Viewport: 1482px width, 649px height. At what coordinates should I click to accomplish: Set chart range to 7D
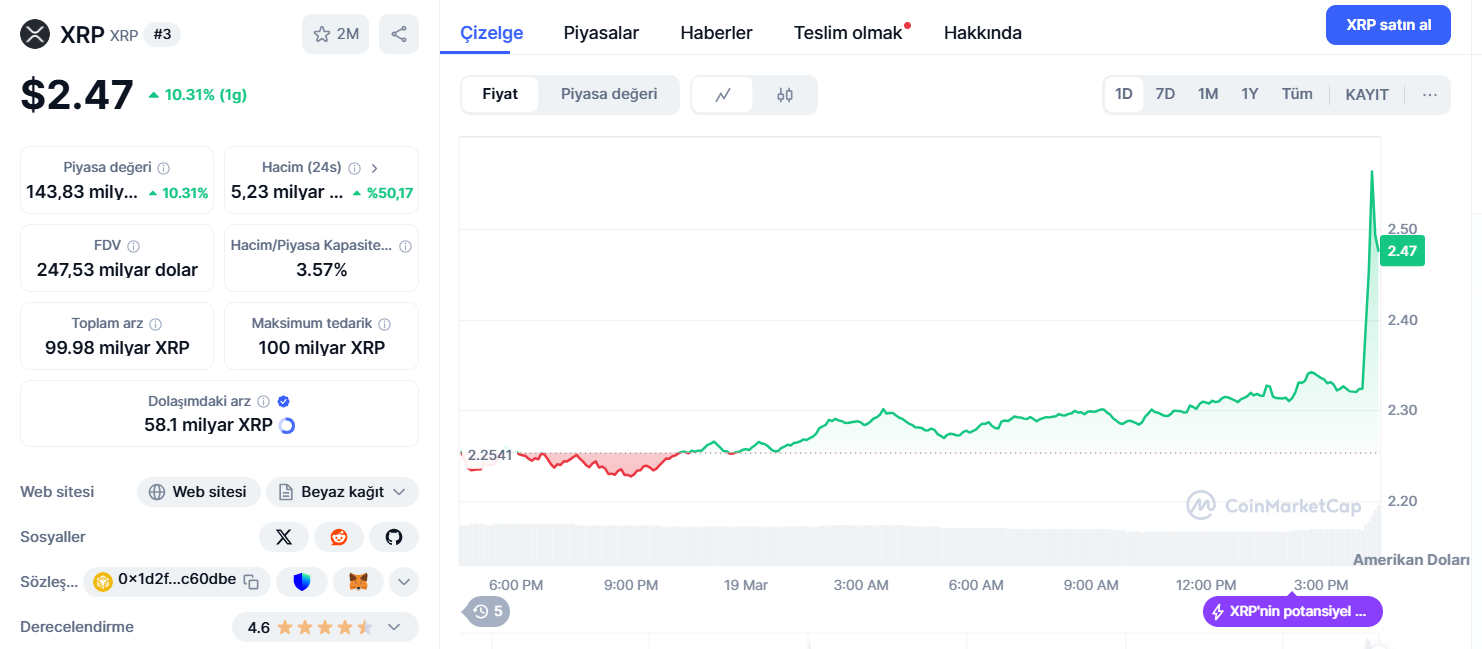(x=1165, y=95)
